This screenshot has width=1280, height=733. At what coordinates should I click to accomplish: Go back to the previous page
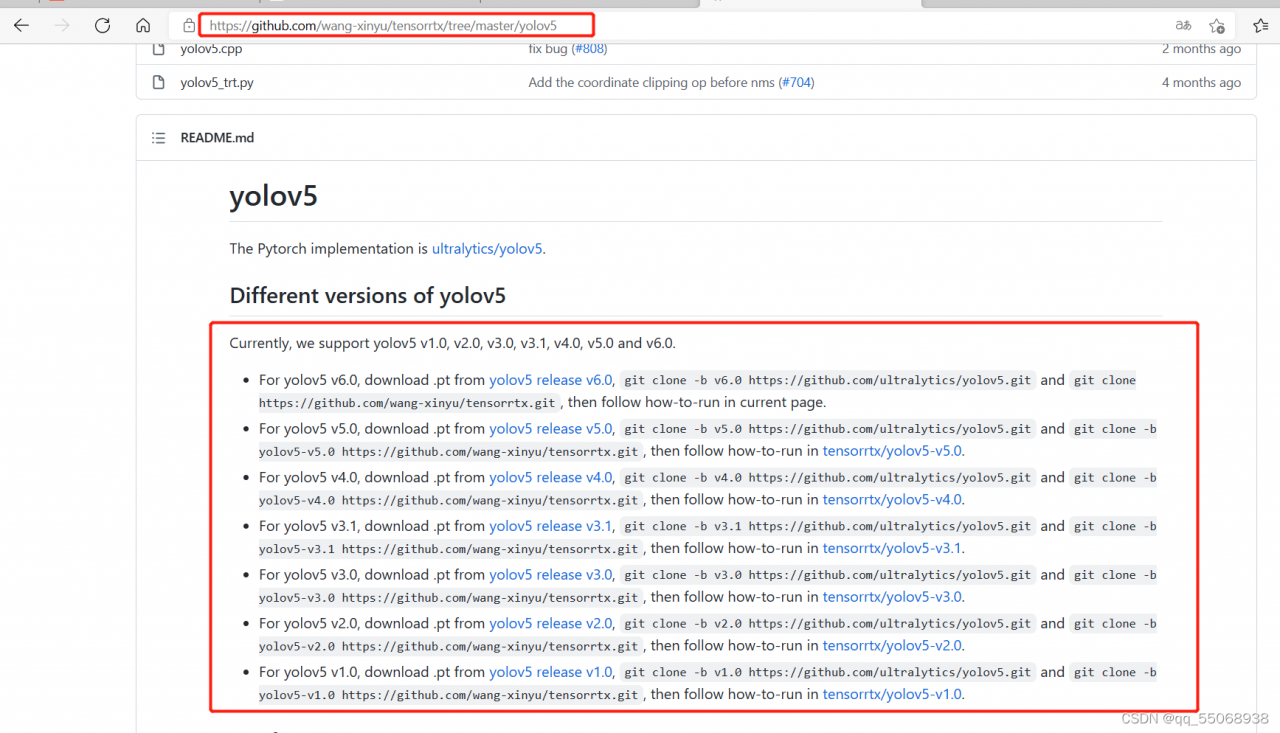tap(21, 25)
